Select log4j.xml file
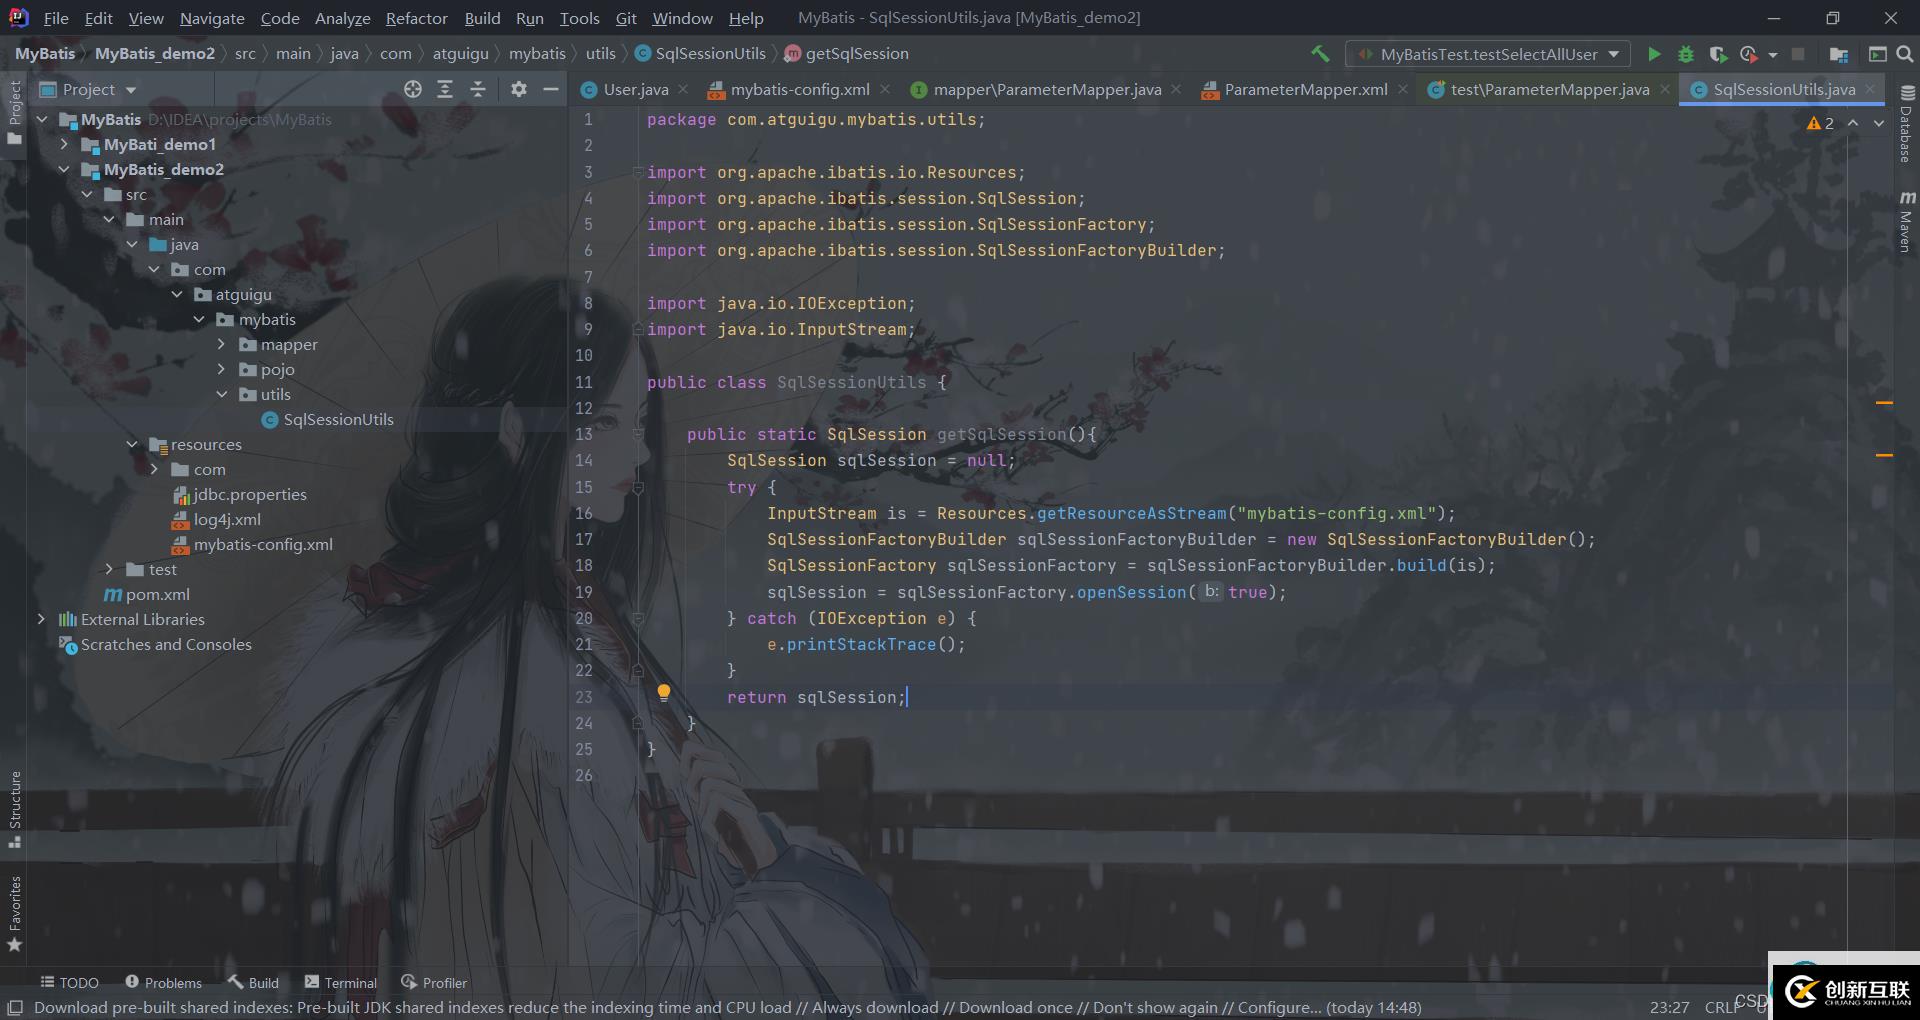The width and height of the screenshot is (1920, 1020). (x=226, y=519)
